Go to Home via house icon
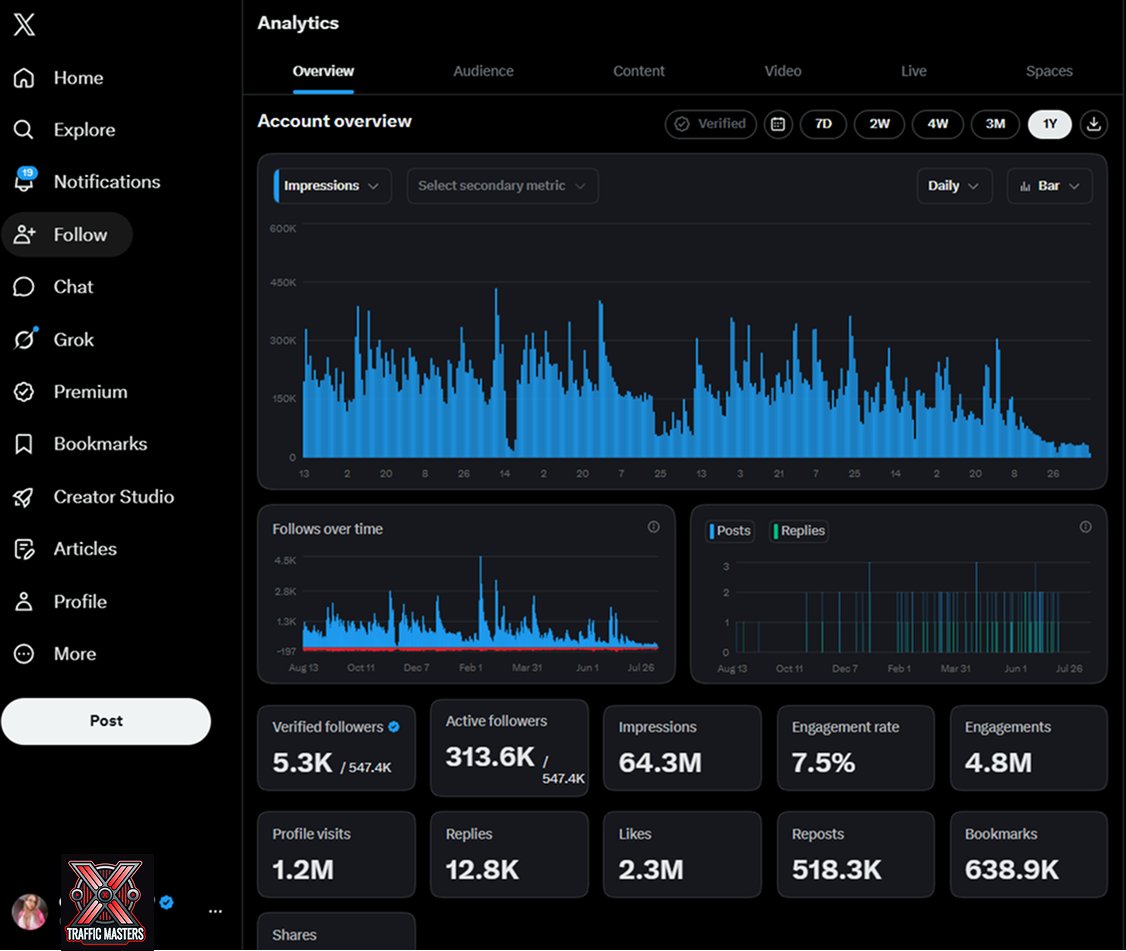The image size is (1126, 951). coord(24,78)
